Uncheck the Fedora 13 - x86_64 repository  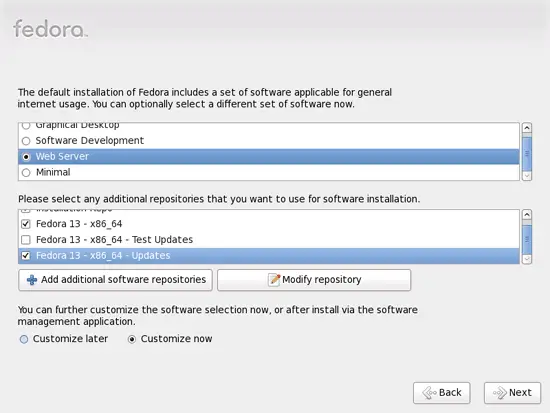click(x=26, y=224)
